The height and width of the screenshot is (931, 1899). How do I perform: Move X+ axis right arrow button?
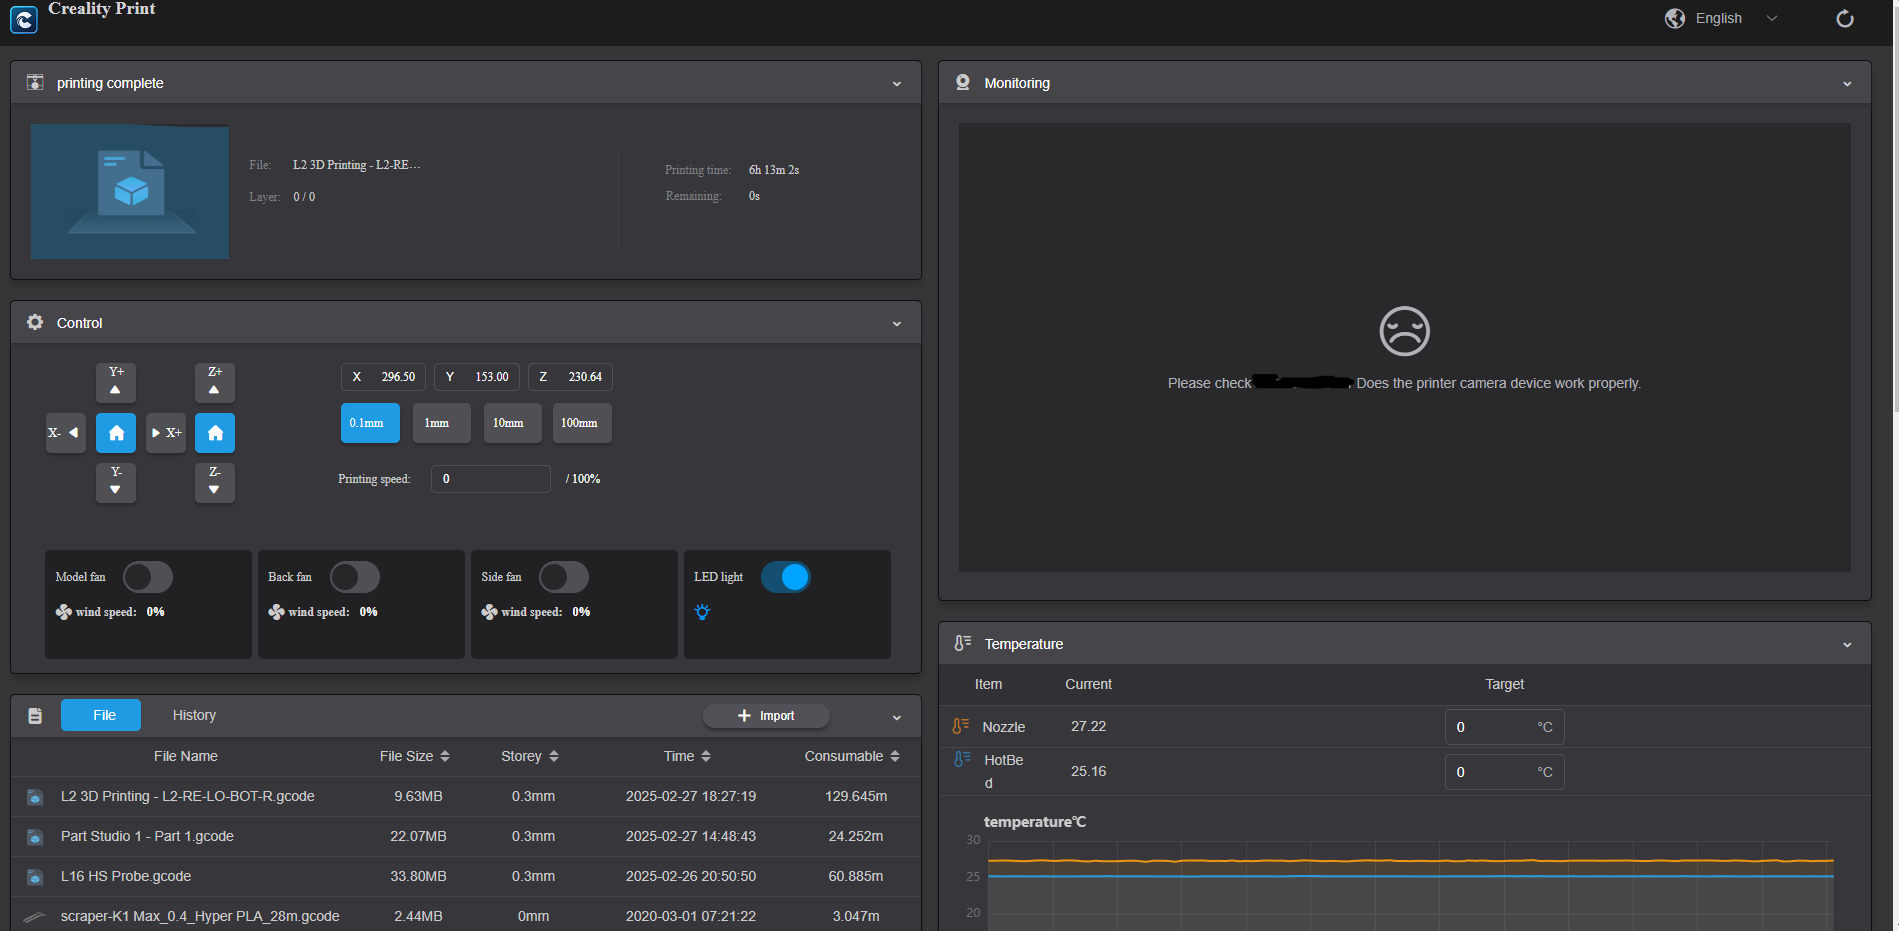[x=166, y=433]
